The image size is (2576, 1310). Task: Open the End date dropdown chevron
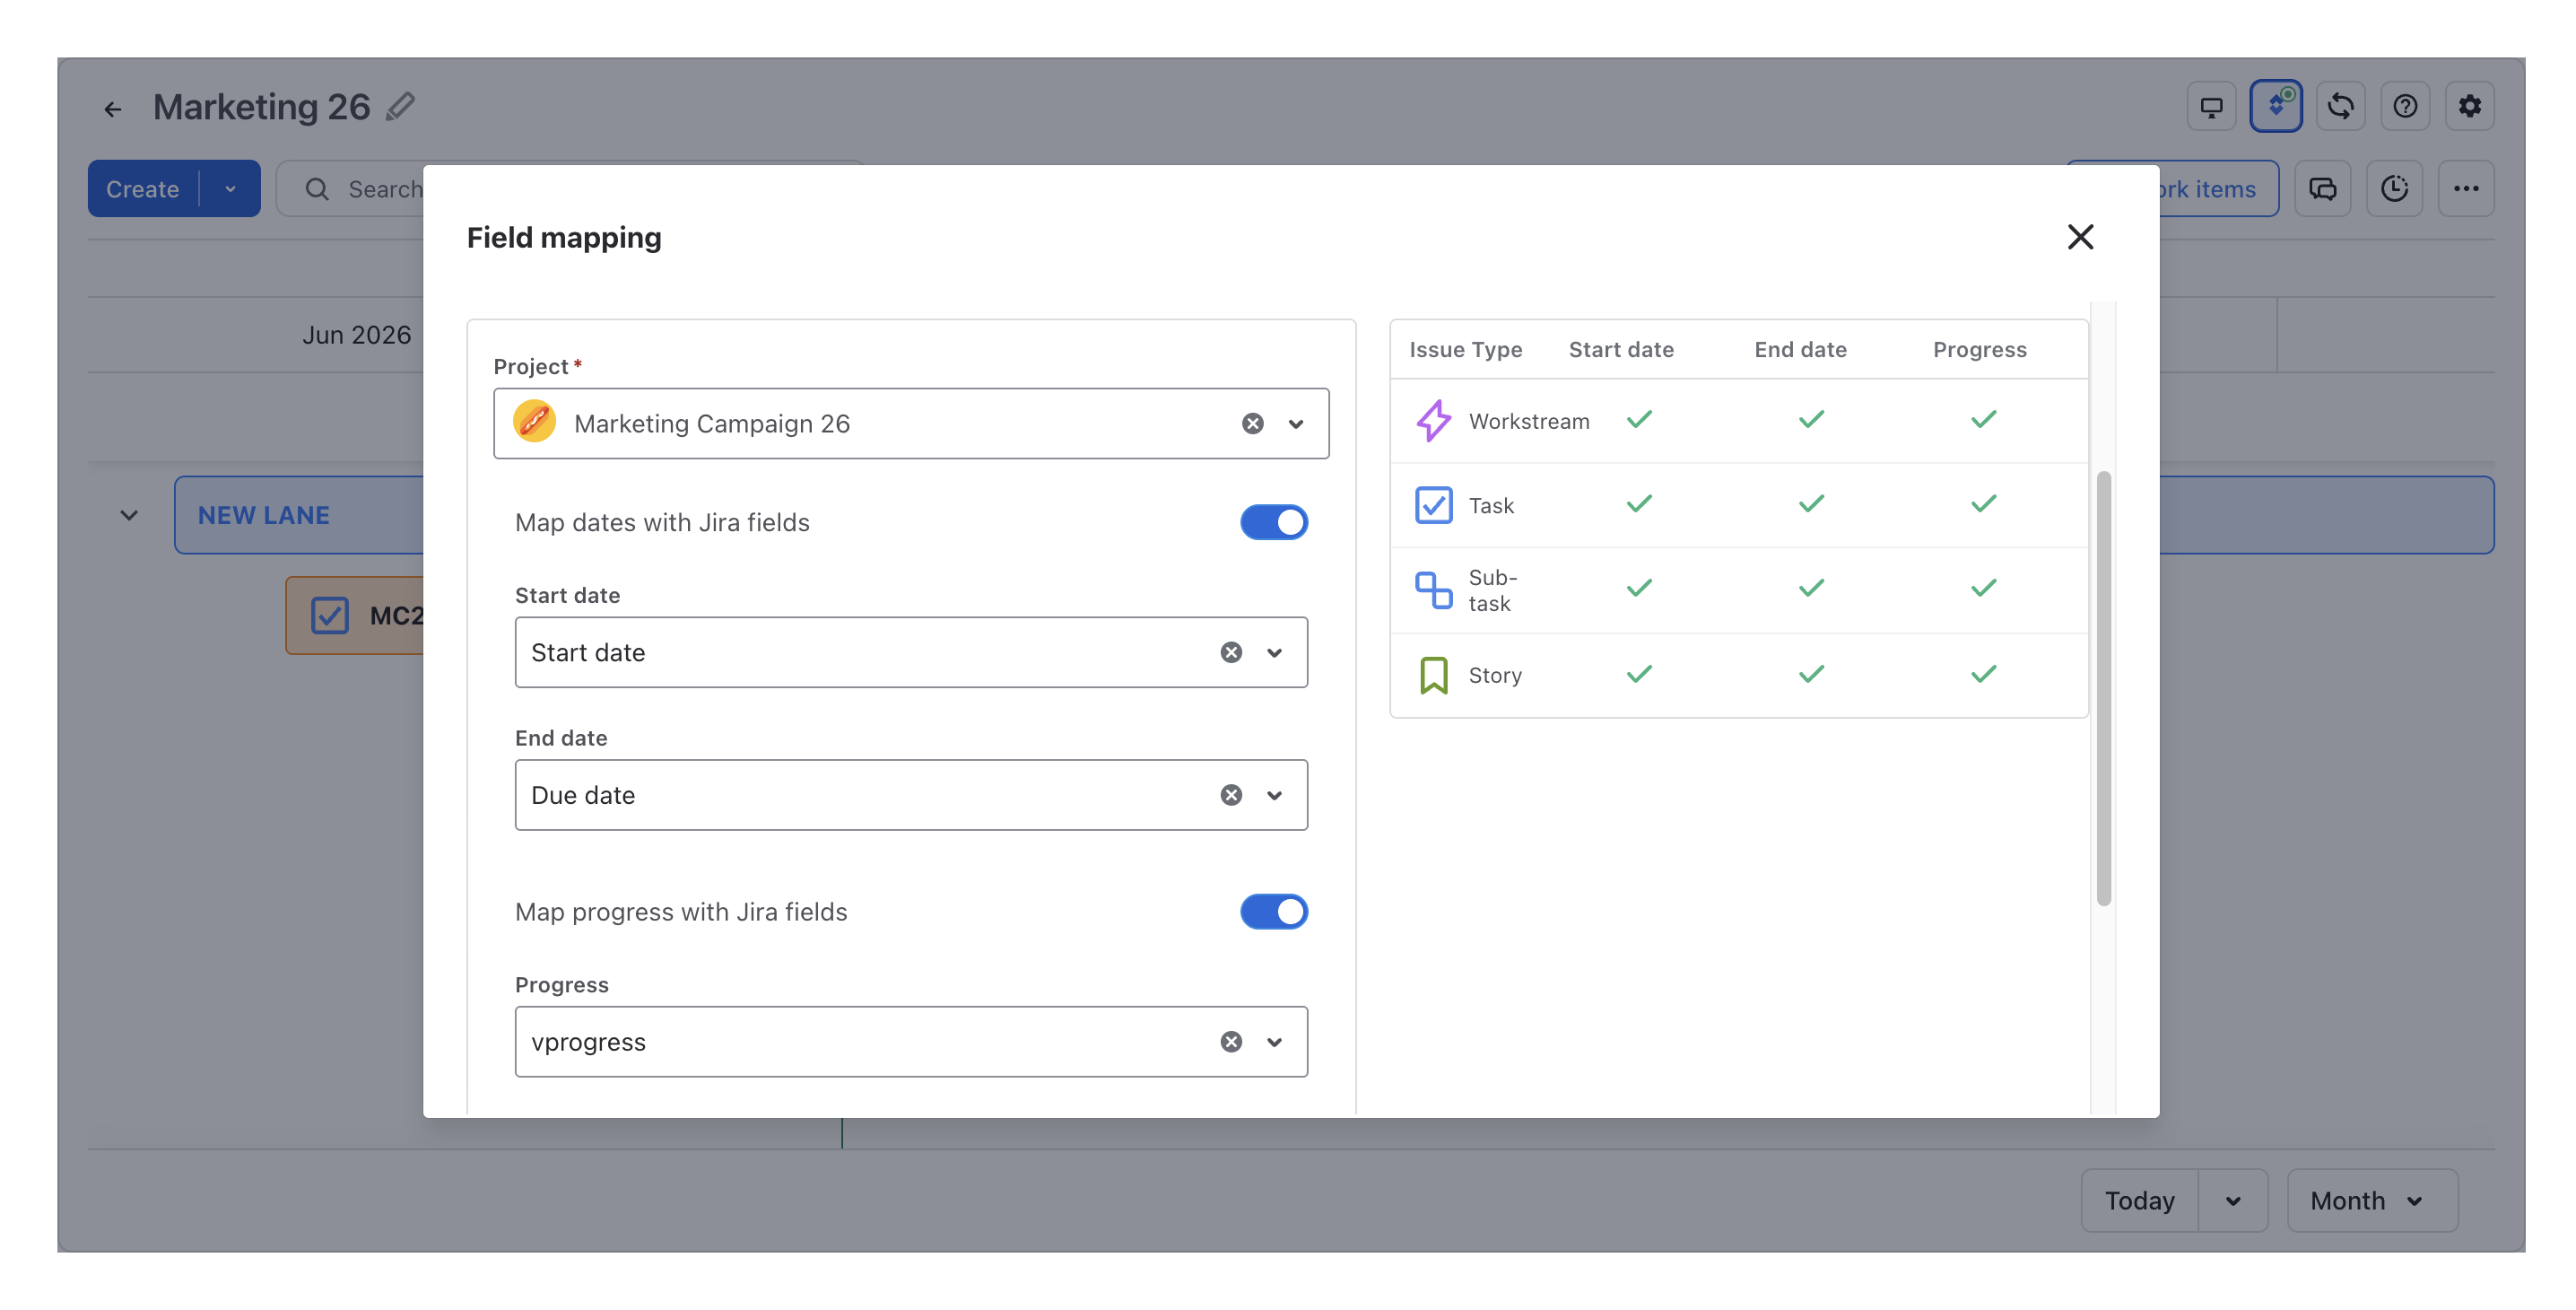(x=1274, y=795)
